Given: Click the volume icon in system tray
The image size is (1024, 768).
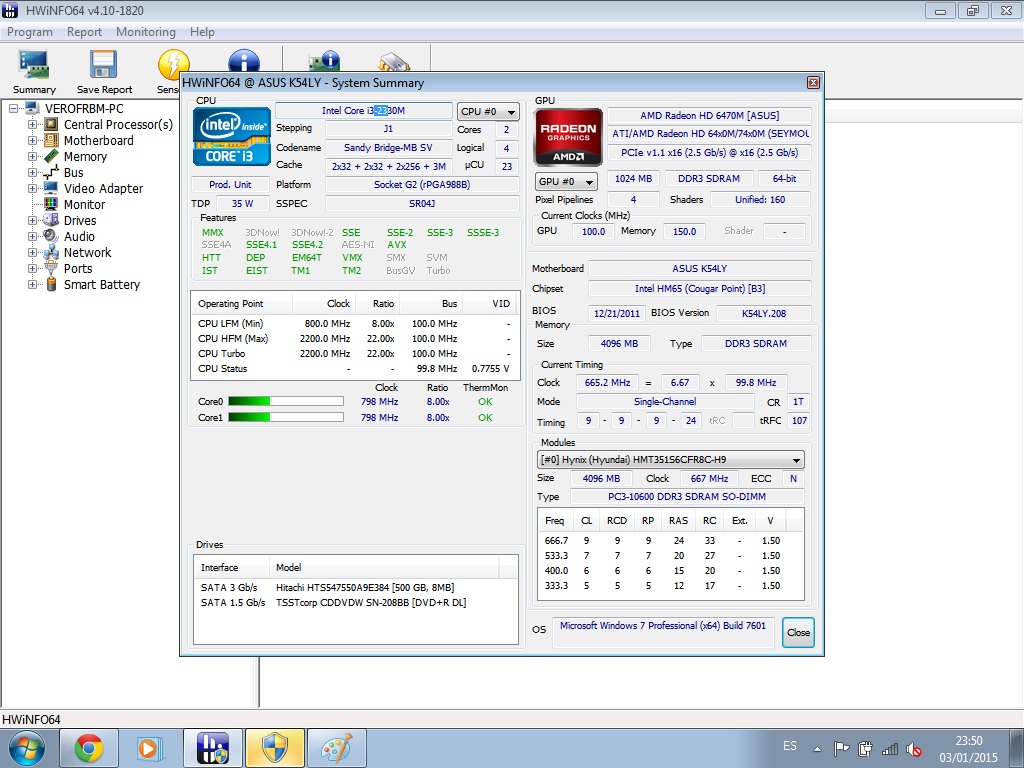Looking at the screenshot, I should click(914, 748).
